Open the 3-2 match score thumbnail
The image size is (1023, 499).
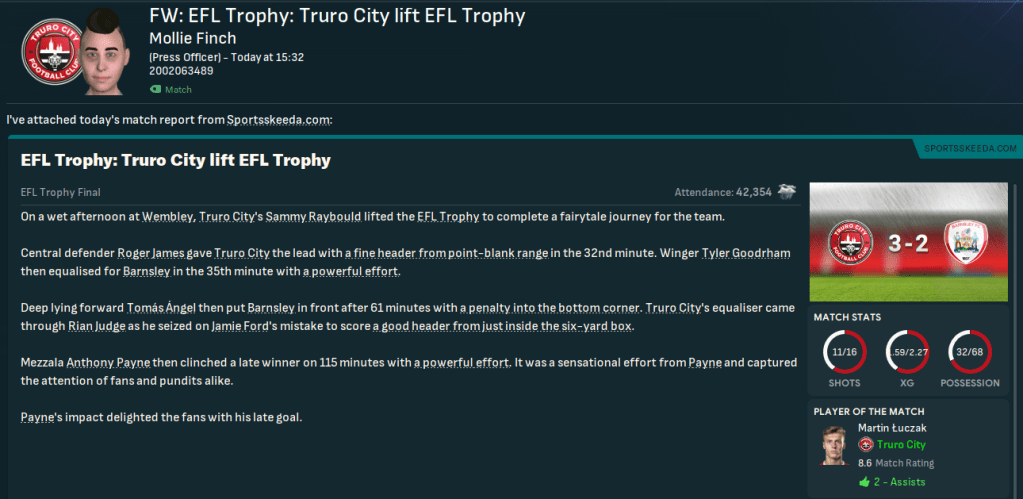click(x=907, y=243)
